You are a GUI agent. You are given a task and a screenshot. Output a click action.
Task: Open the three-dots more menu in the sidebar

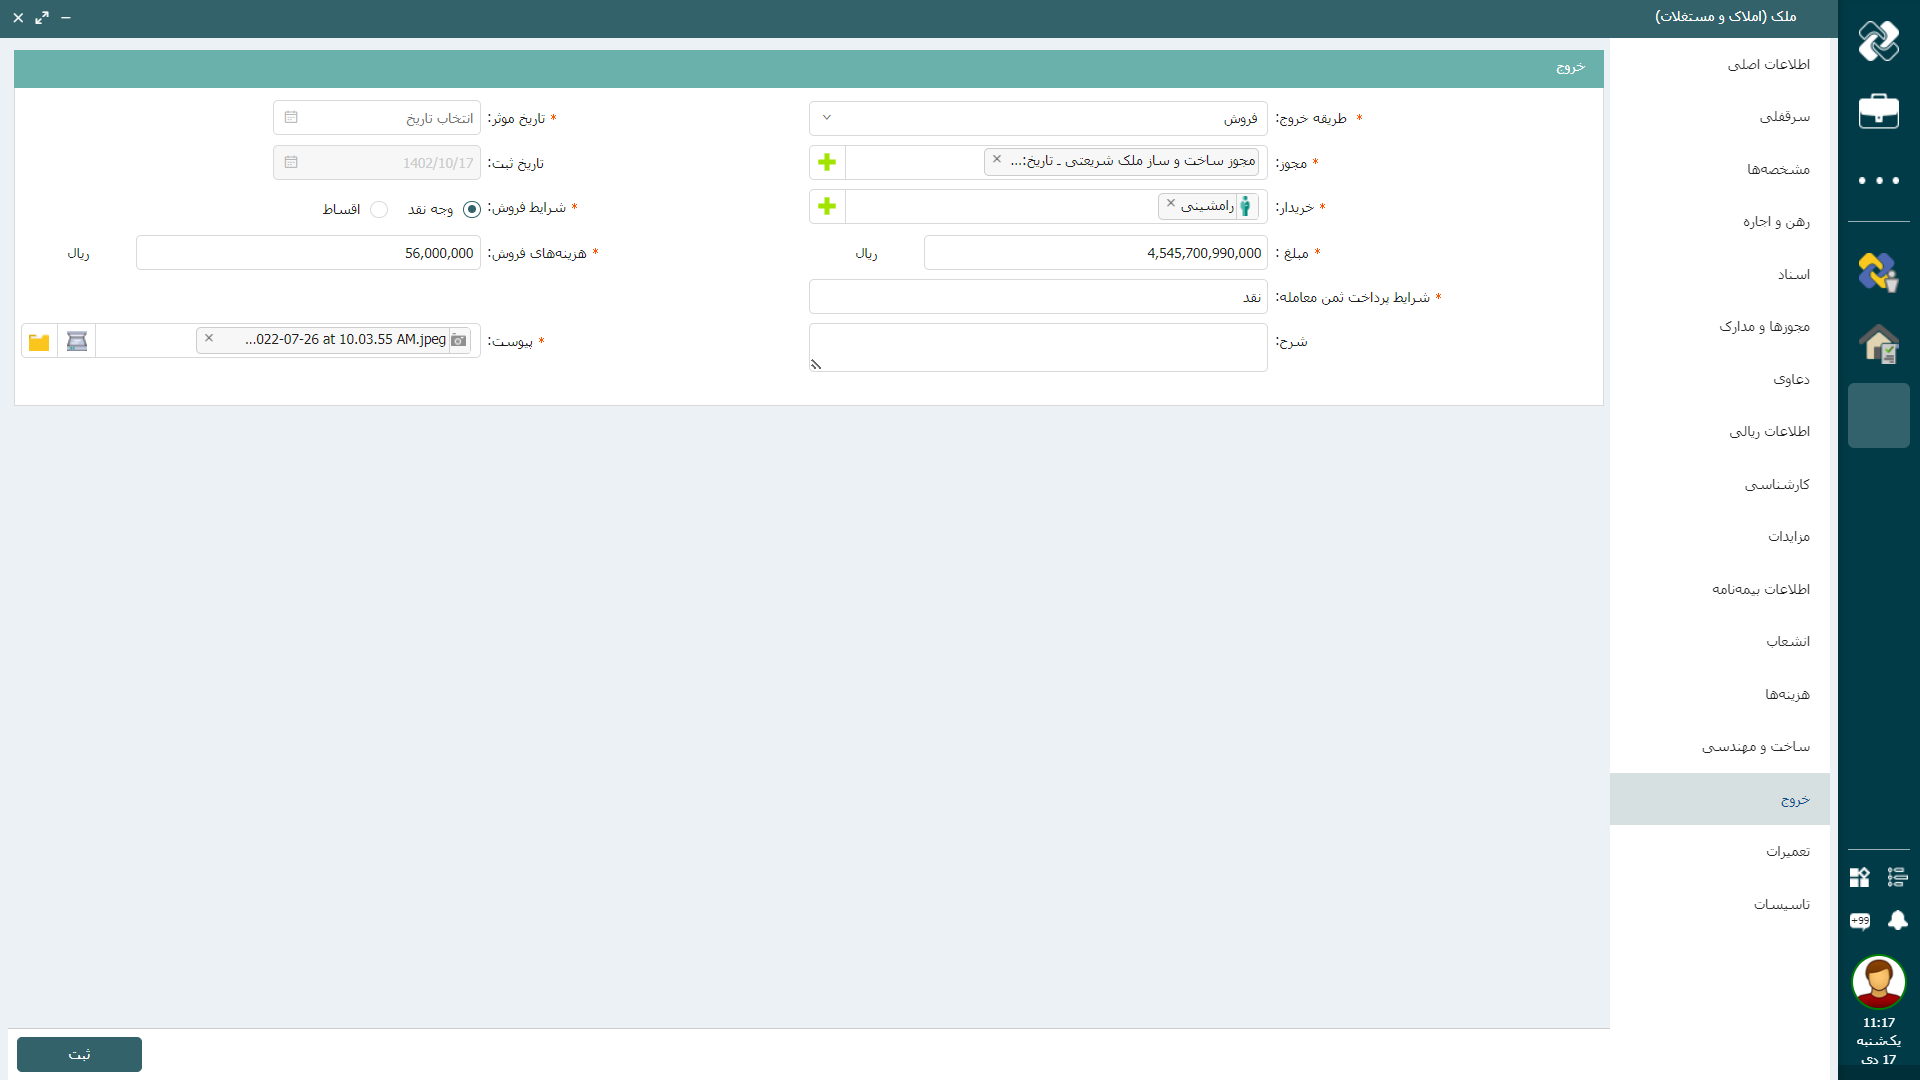1878,181
